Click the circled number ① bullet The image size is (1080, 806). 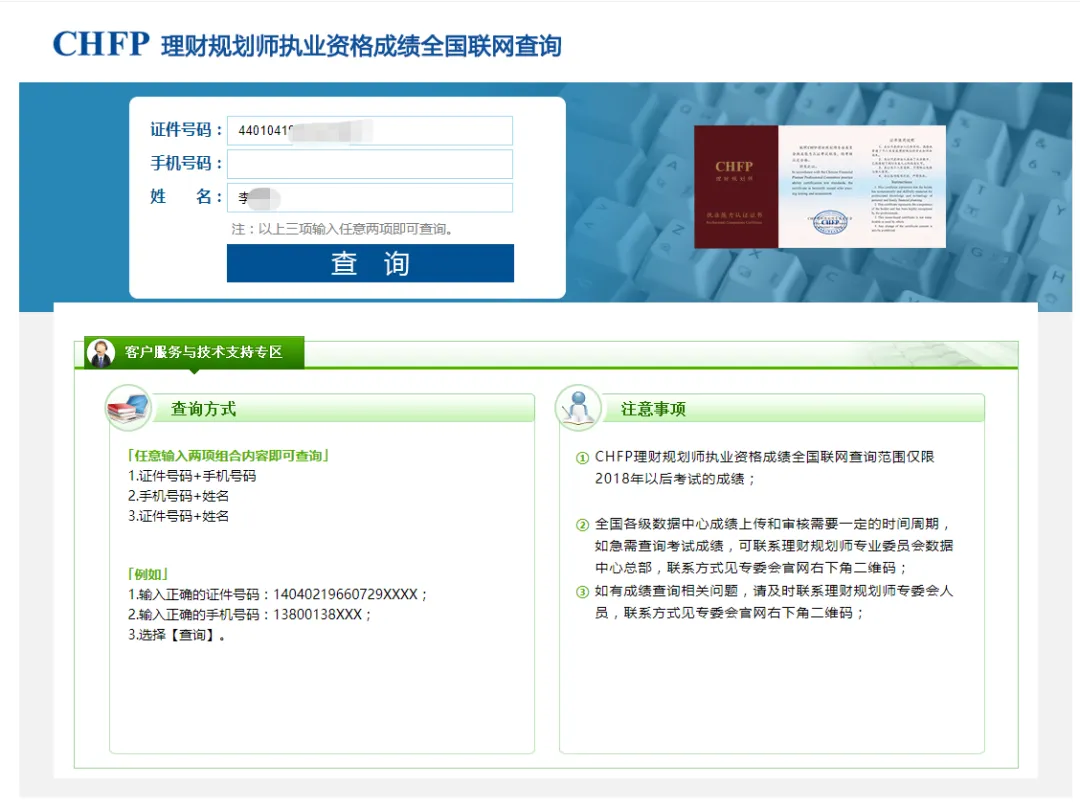click(582, 458)
